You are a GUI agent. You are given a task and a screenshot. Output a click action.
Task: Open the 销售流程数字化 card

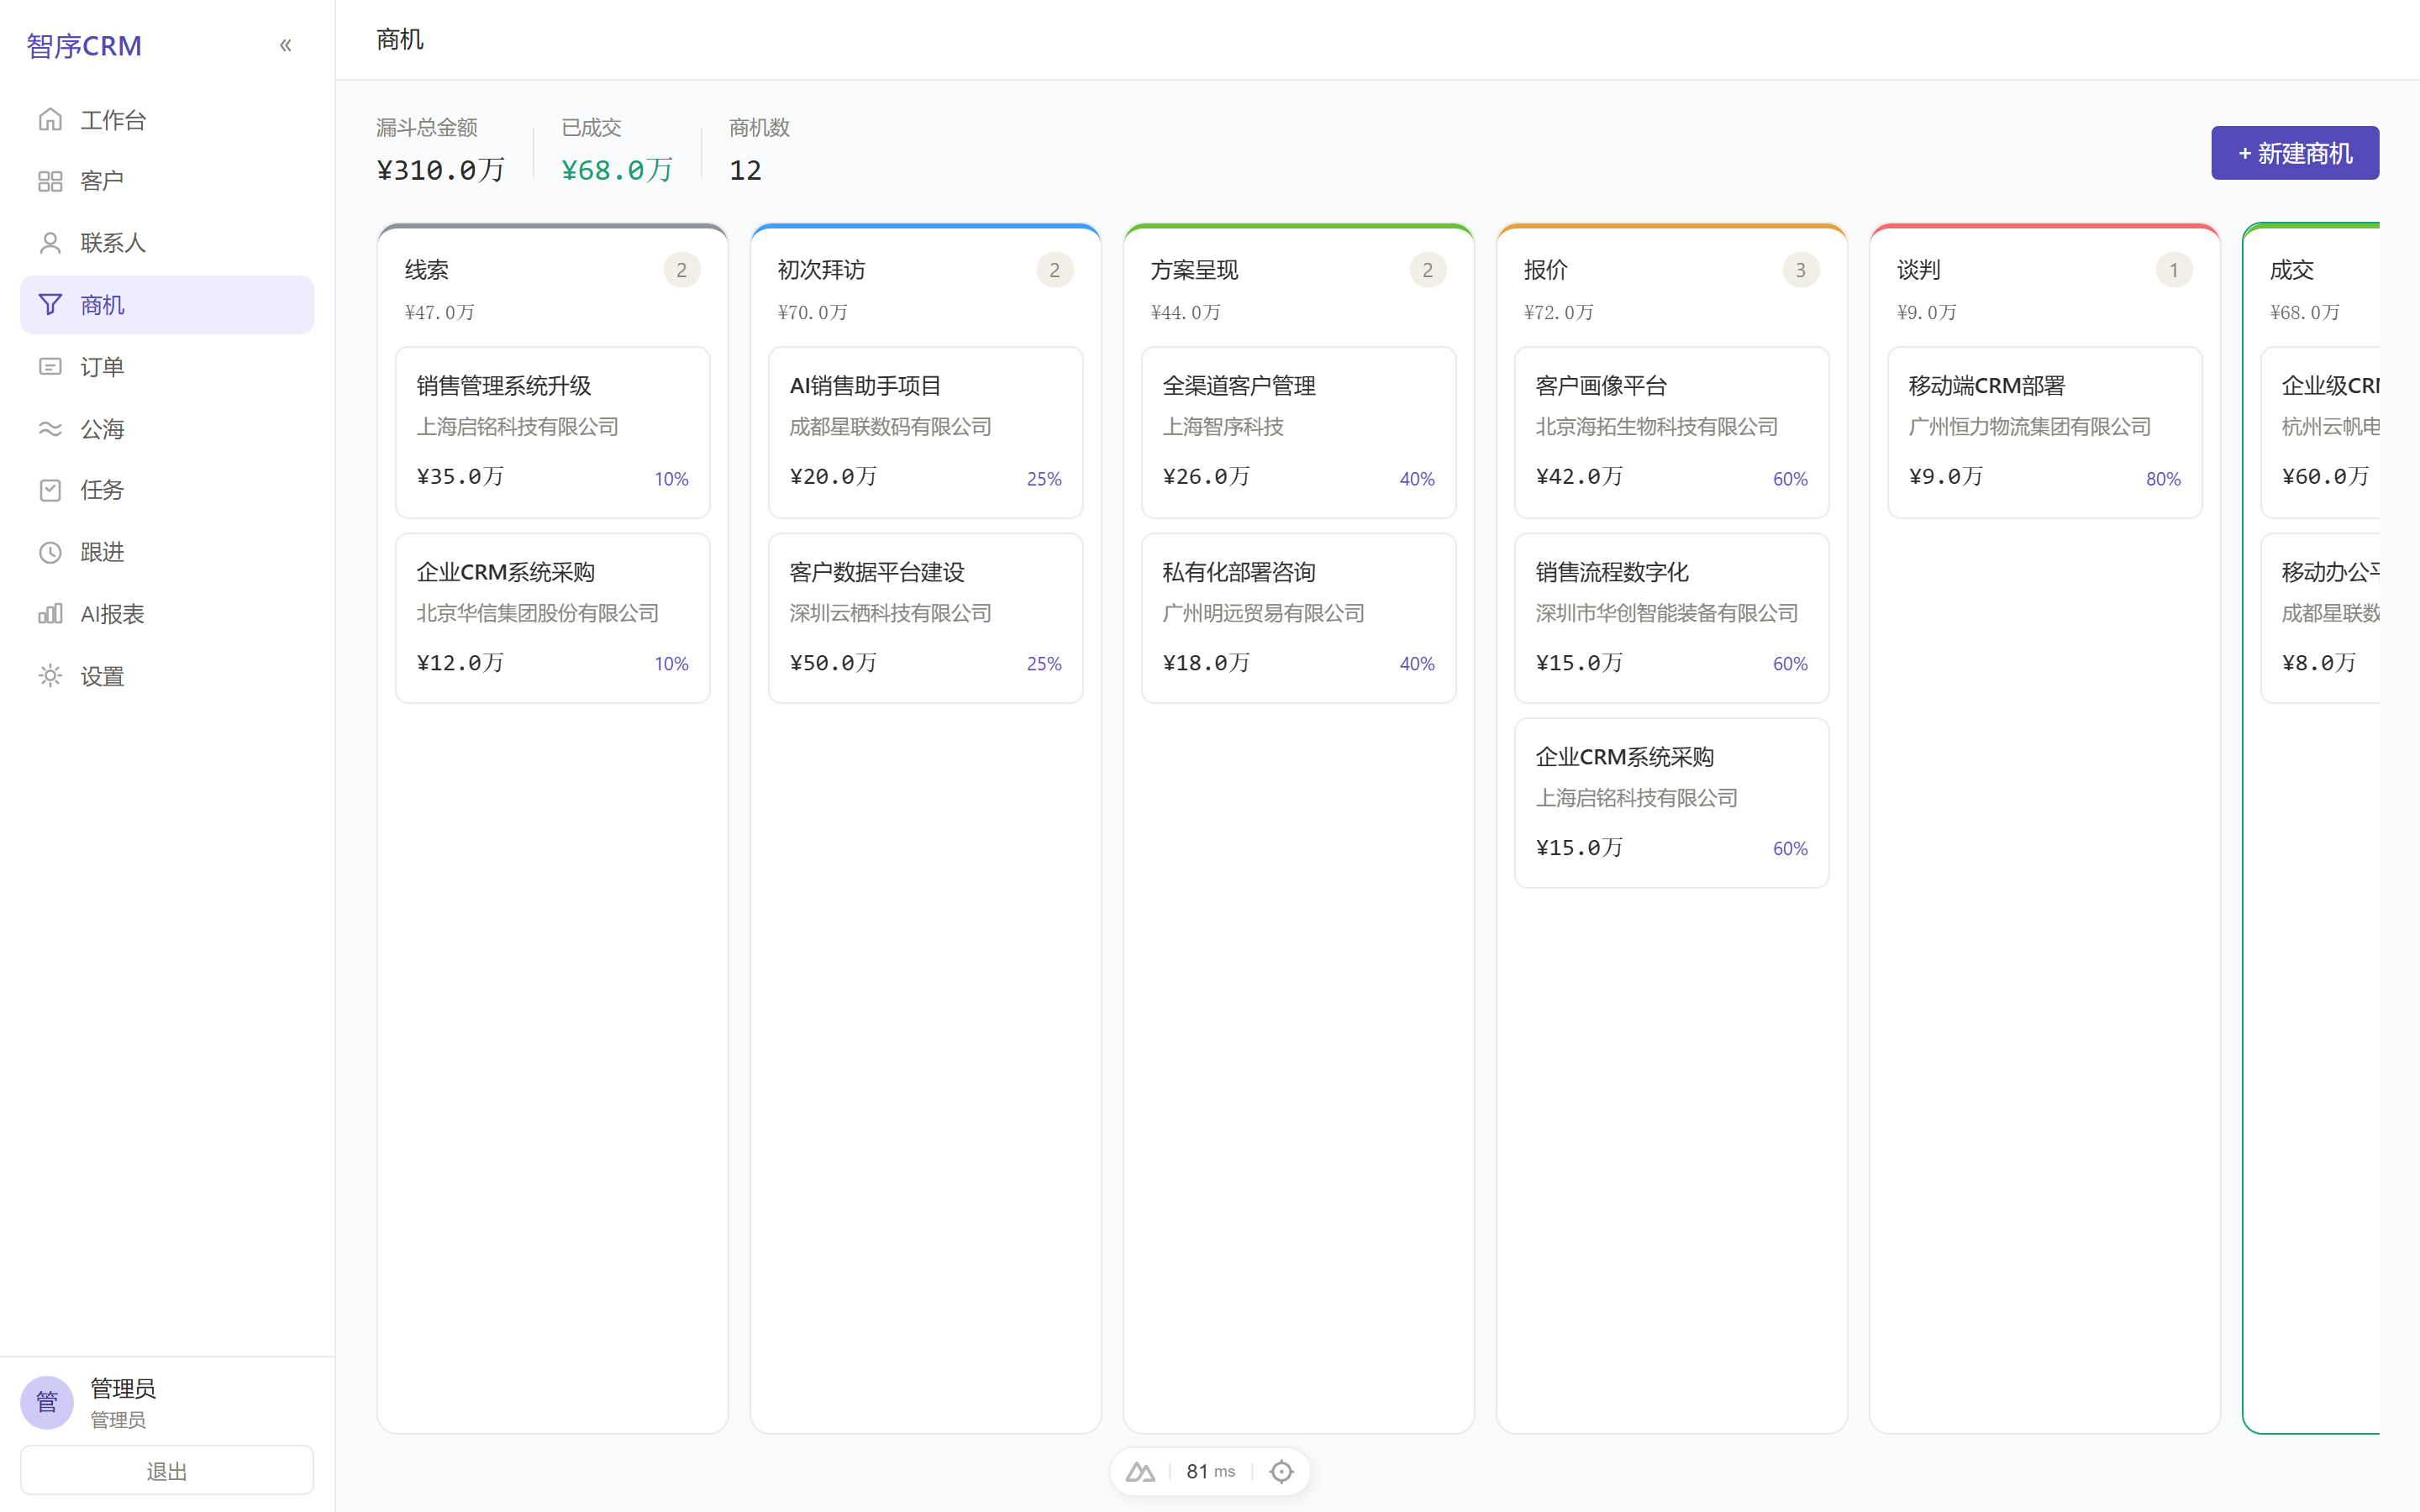1672,618
